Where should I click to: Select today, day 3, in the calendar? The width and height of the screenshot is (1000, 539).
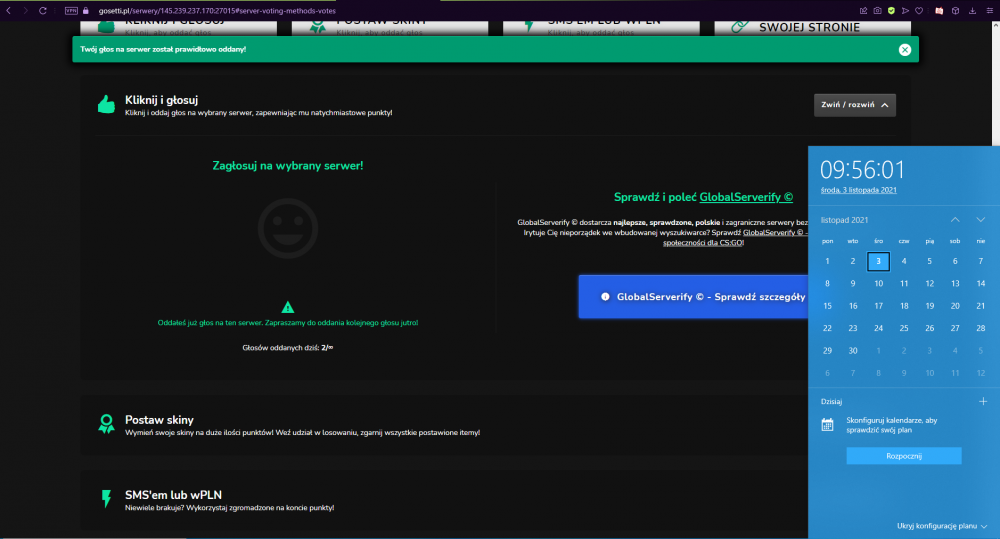878,261
